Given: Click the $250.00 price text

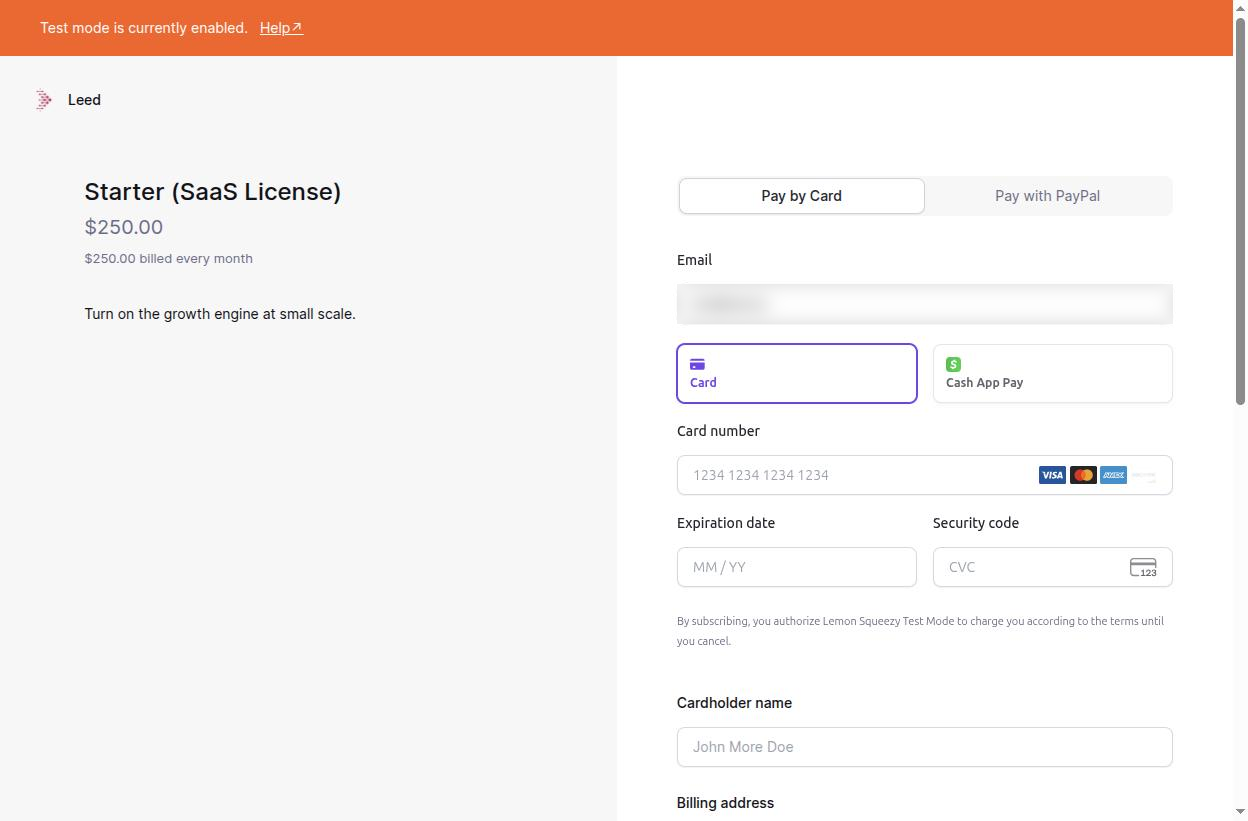Looking at the screenshot, I should coord(124,227).
